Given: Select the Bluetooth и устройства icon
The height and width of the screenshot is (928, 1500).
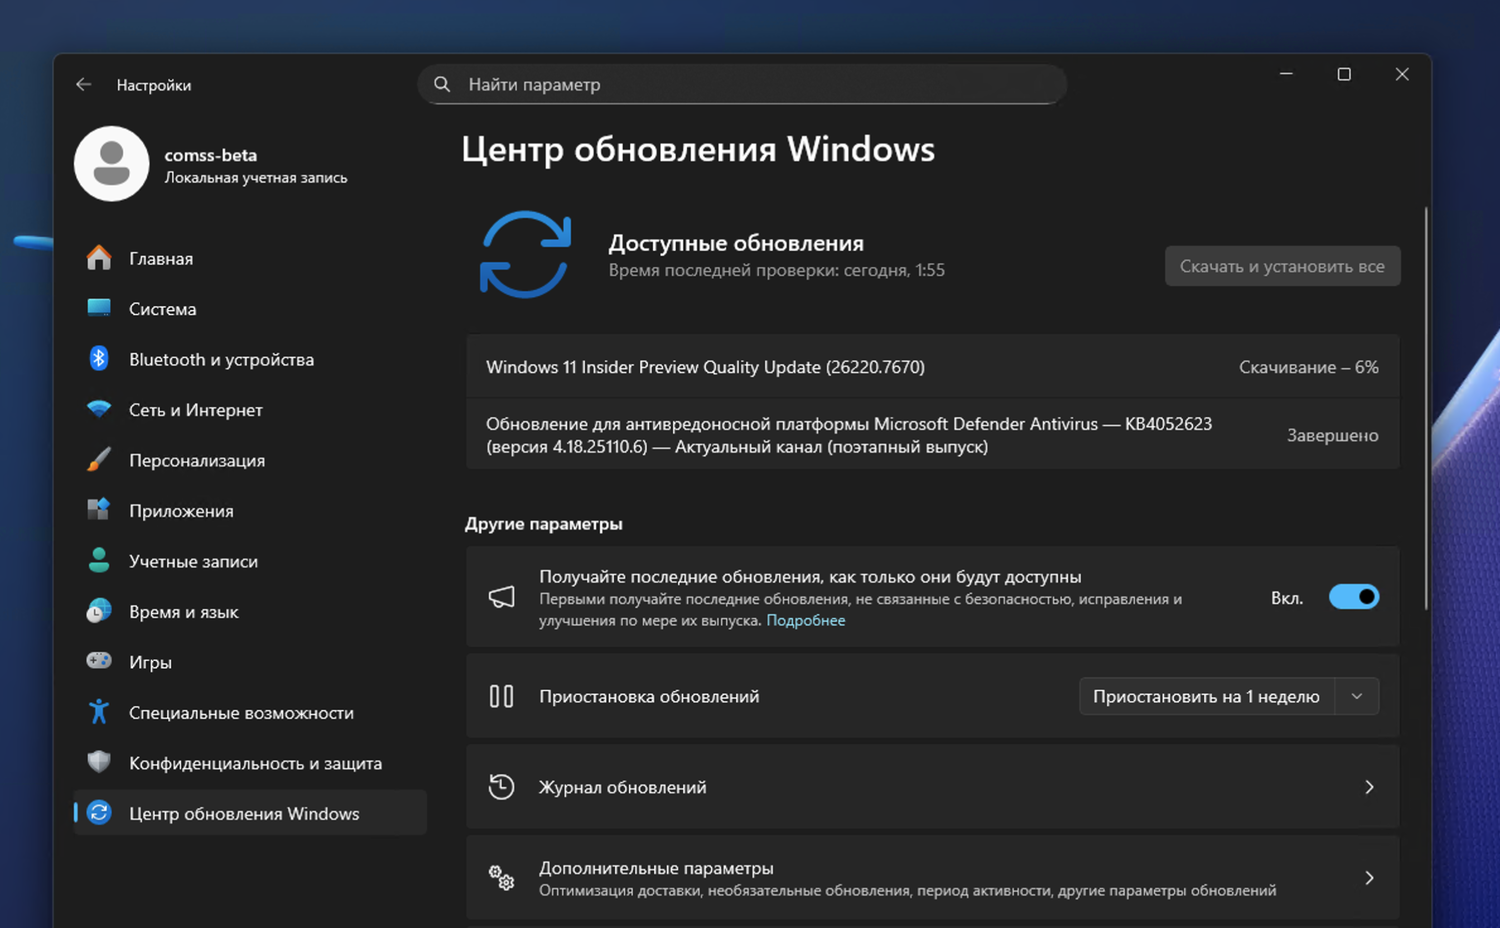Looking at the screenshot, I should tap(98, 359).
